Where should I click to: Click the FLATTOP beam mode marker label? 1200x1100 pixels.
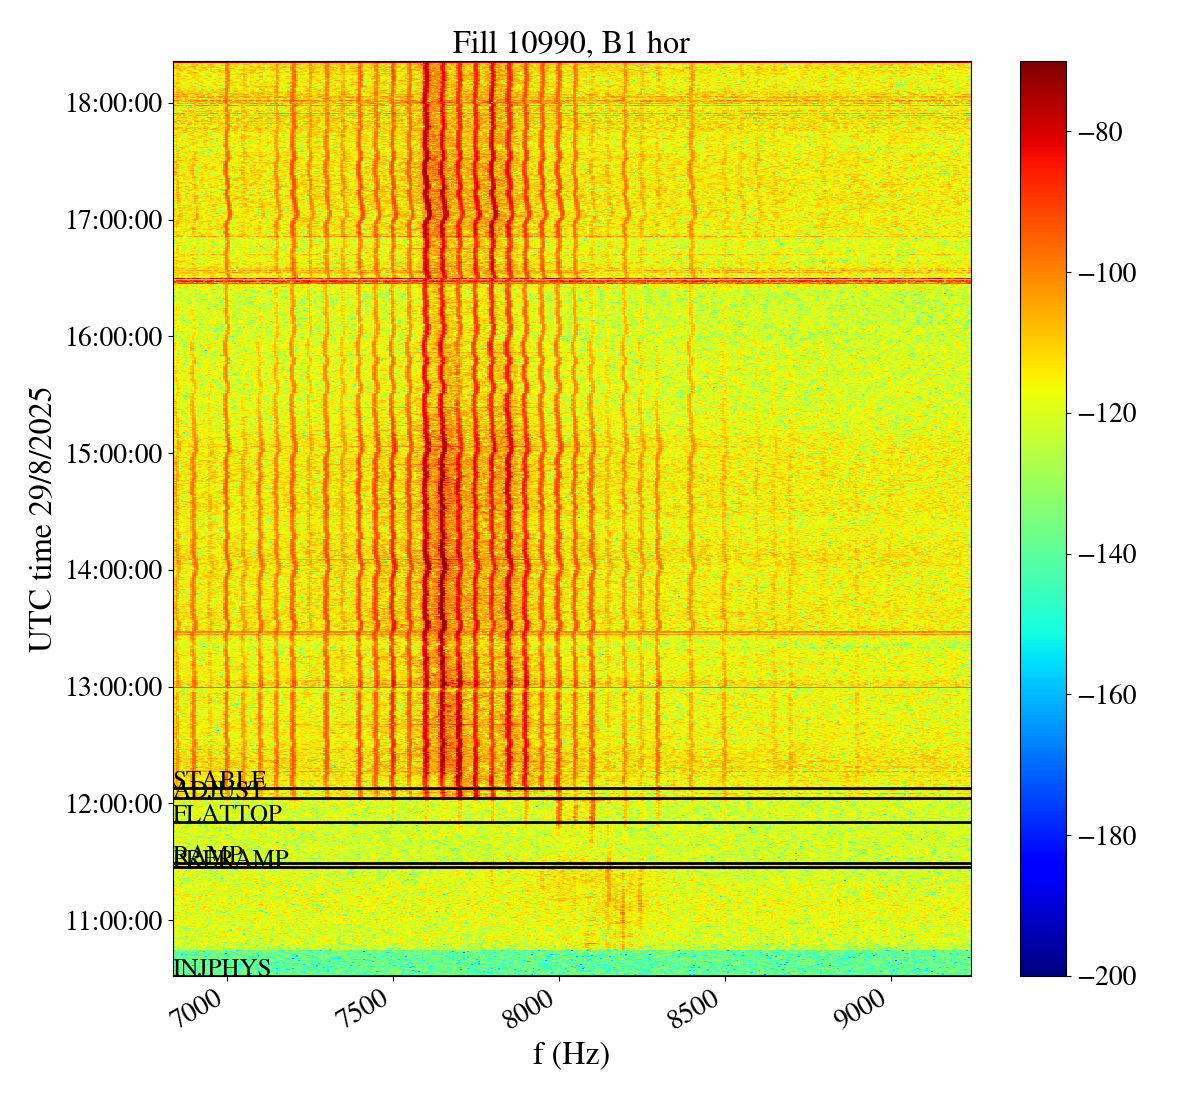click(x=228, y=814)
